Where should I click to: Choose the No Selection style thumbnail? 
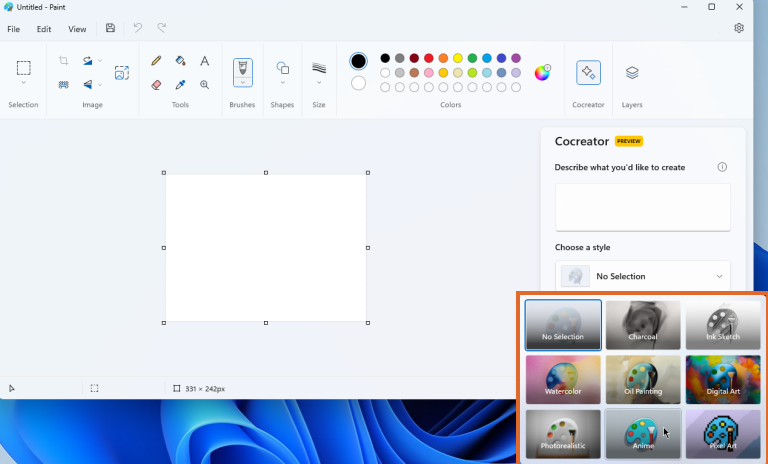click(x=563, y=325)
